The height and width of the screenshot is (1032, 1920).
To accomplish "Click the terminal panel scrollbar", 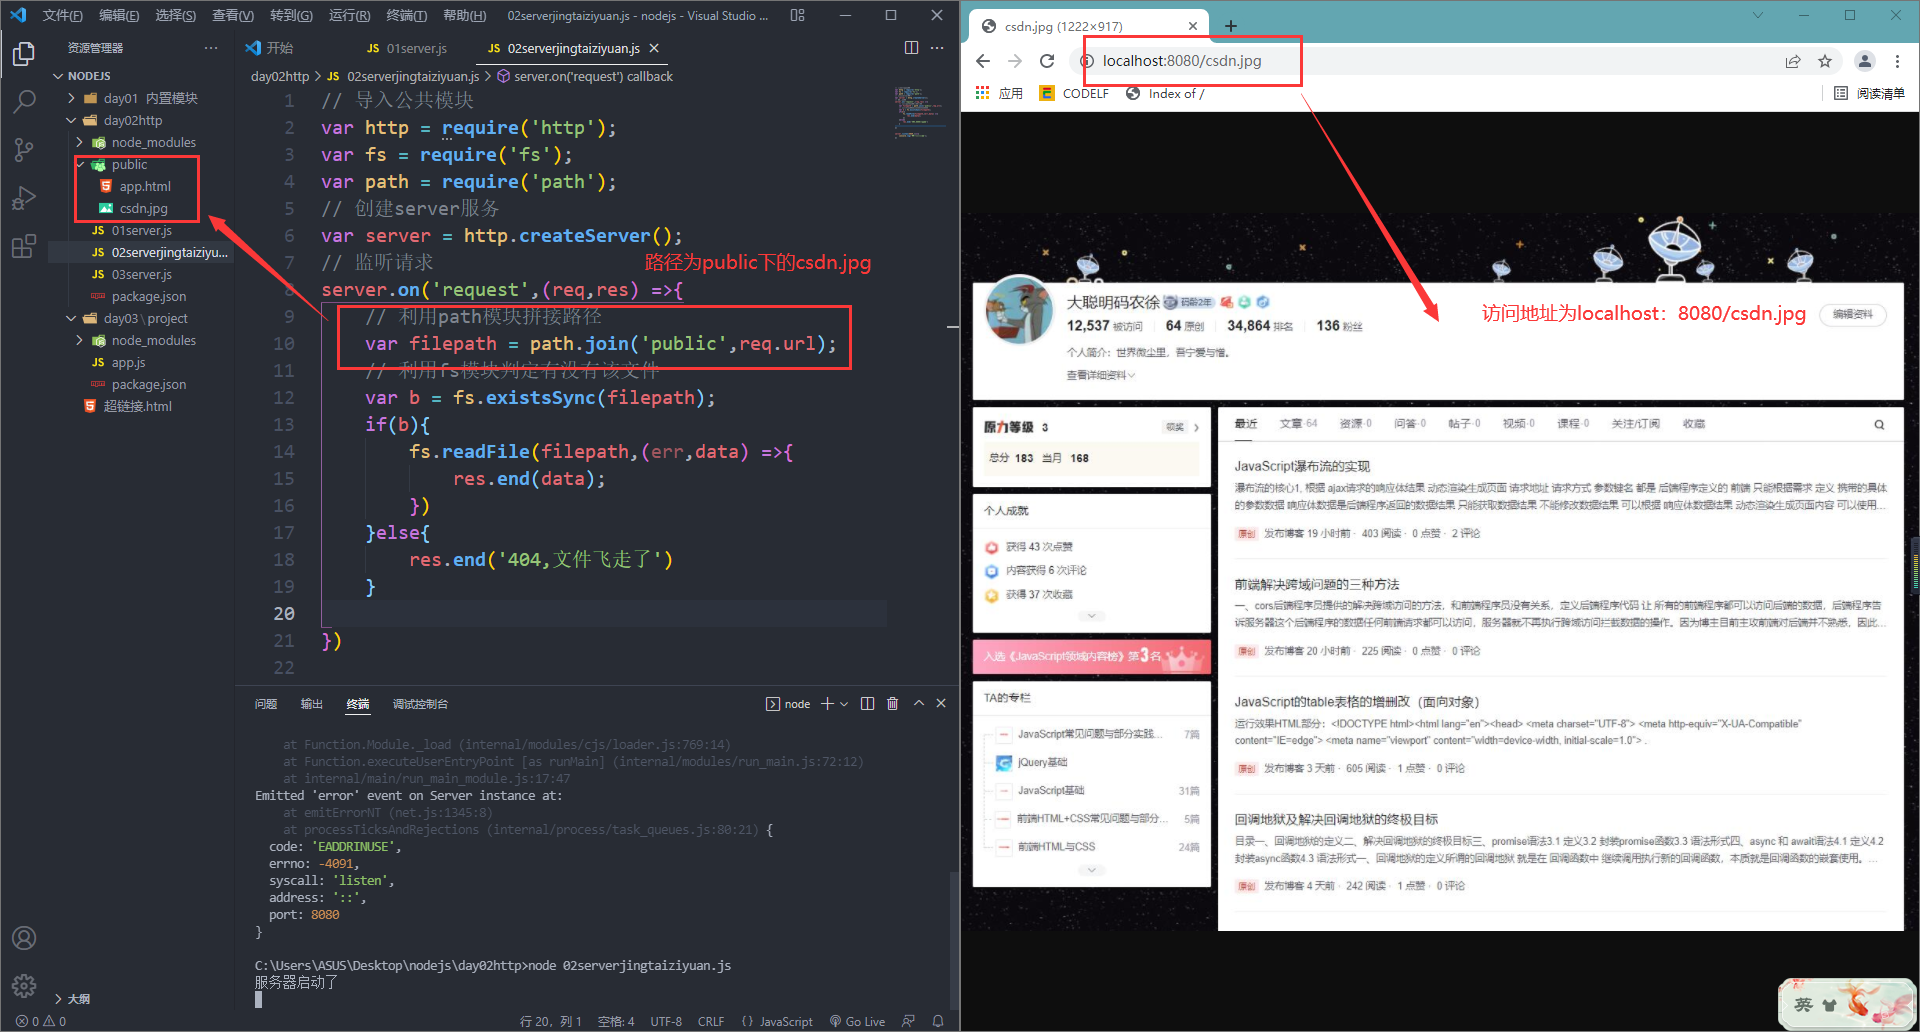I will click(x=953, y=940).
